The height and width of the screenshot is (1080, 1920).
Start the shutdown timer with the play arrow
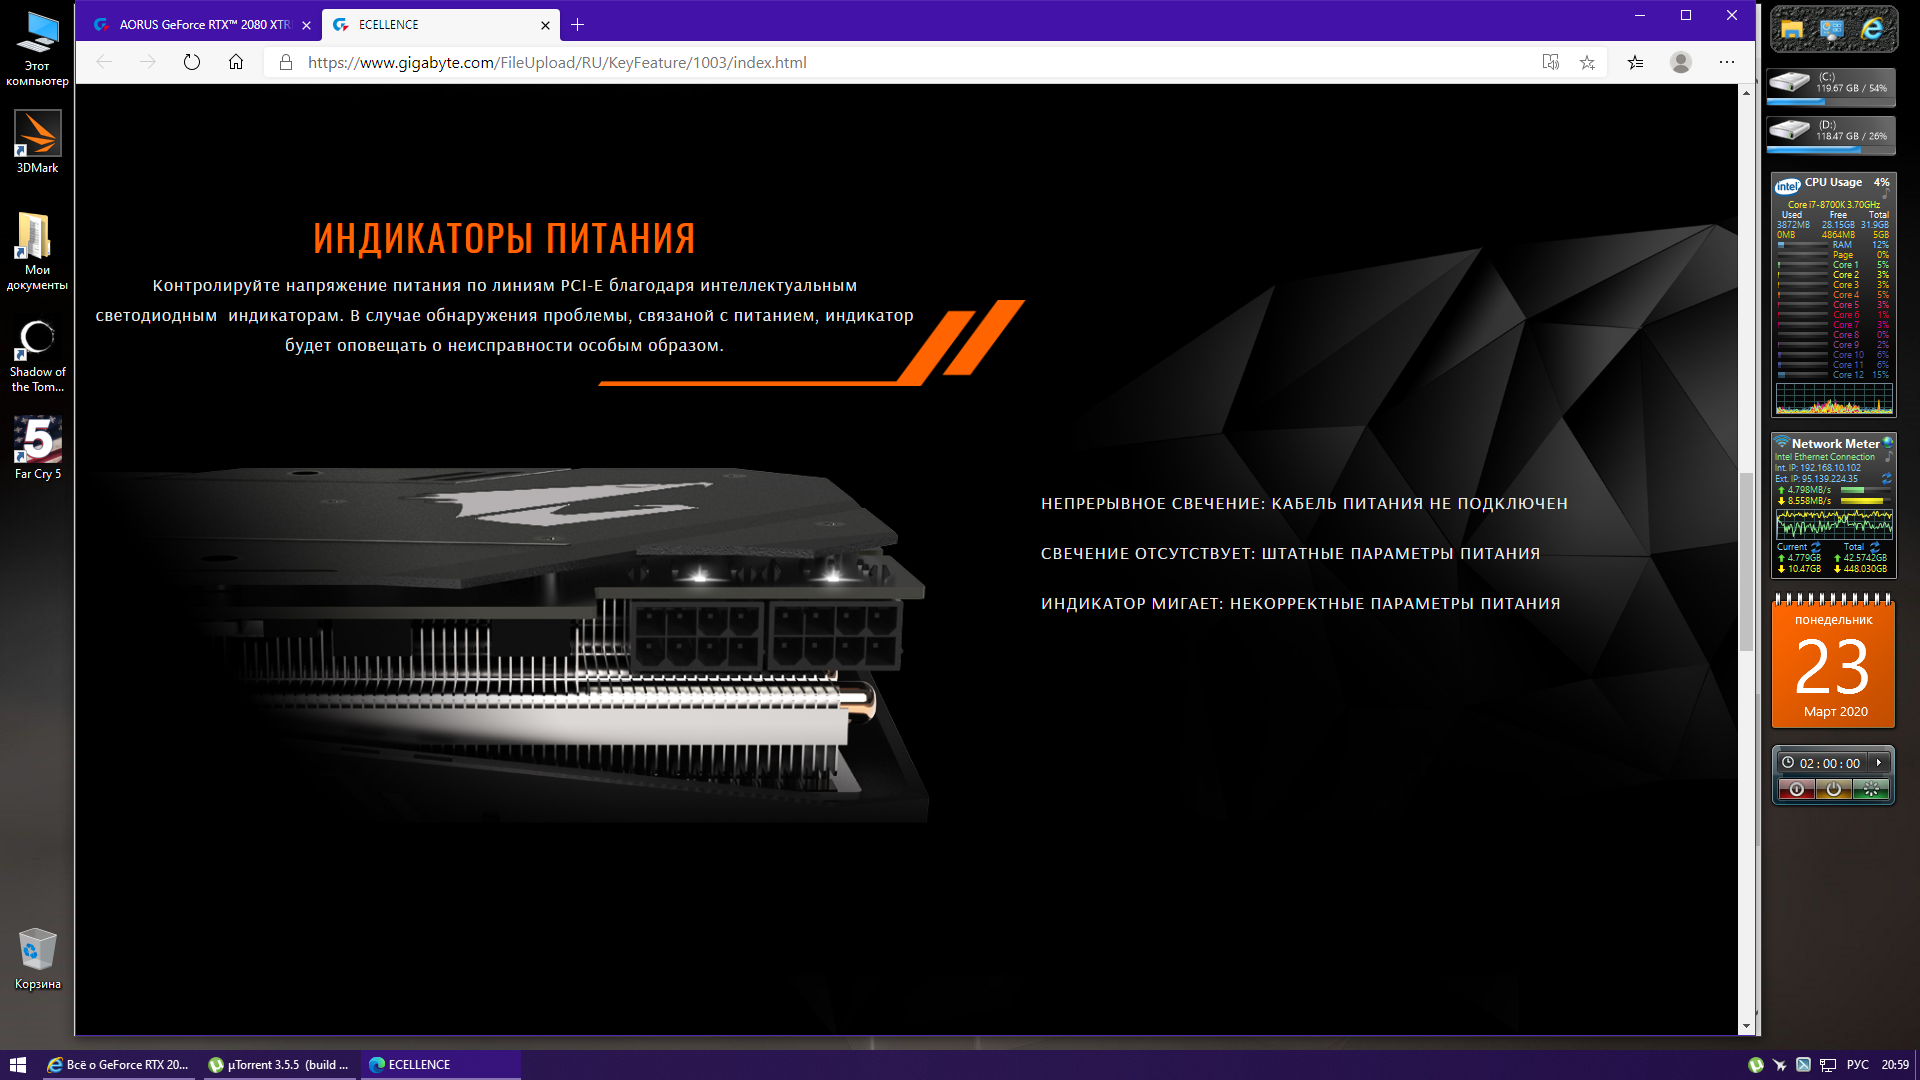point(1879,763)
